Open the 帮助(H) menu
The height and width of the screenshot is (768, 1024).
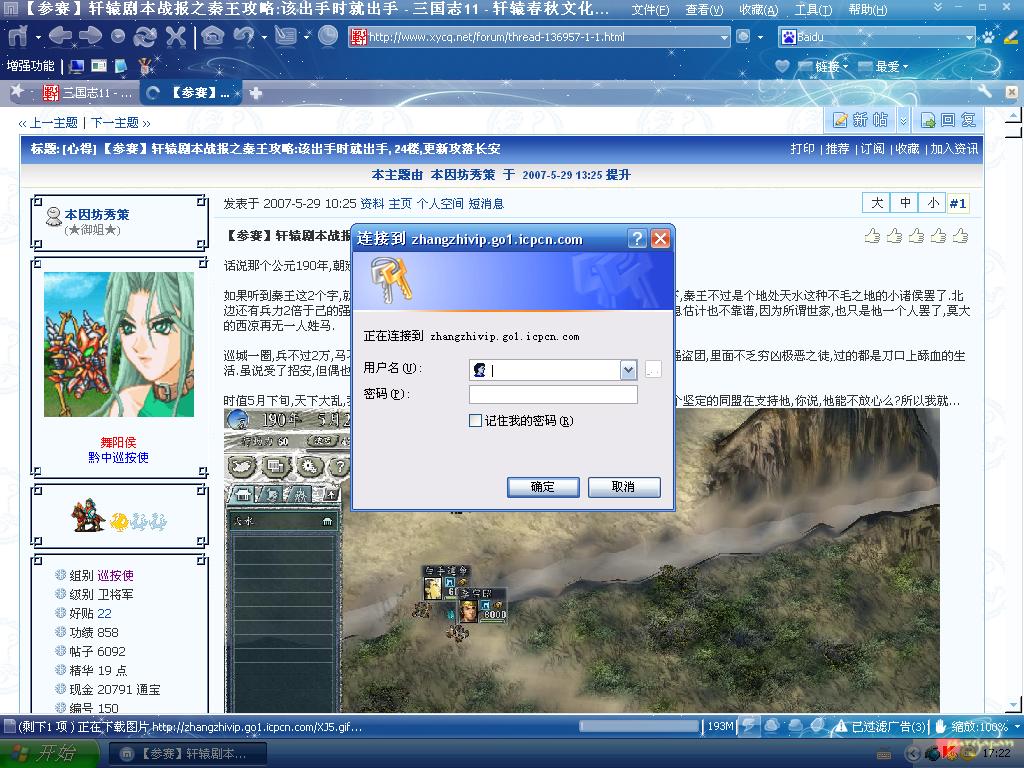tap(867, 10)
